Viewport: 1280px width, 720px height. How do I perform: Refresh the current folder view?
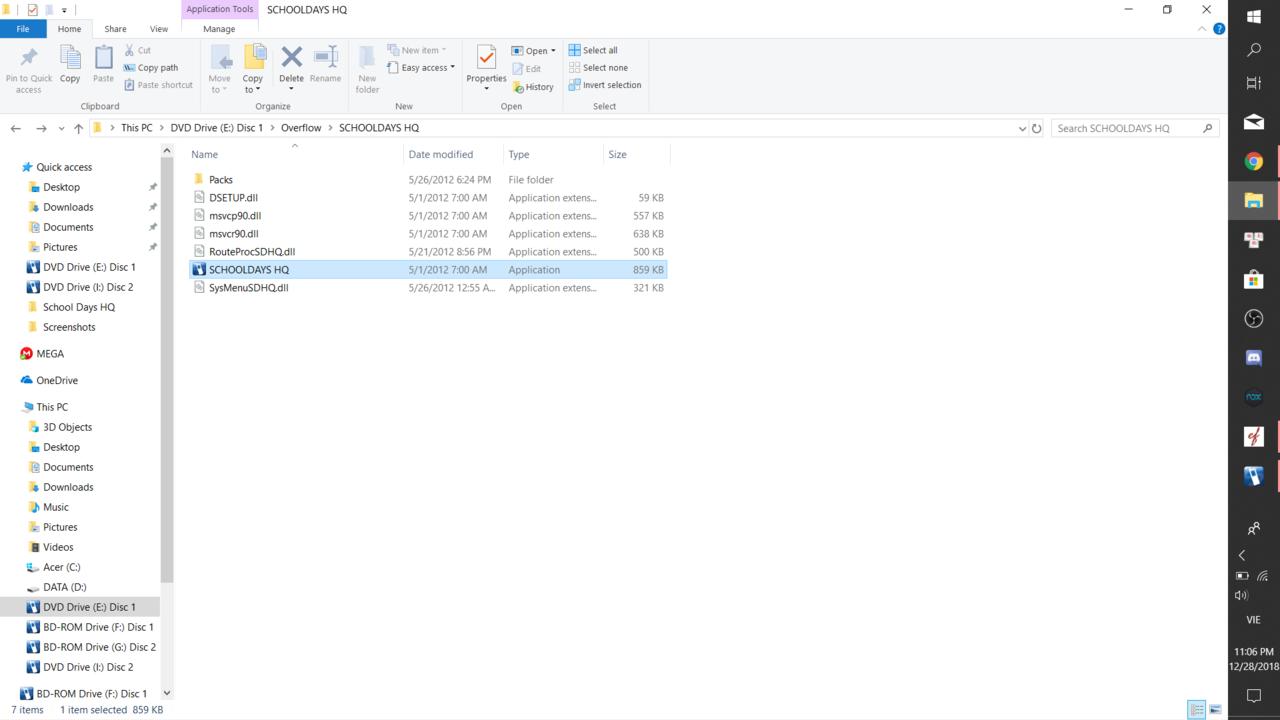point(1037,128)
